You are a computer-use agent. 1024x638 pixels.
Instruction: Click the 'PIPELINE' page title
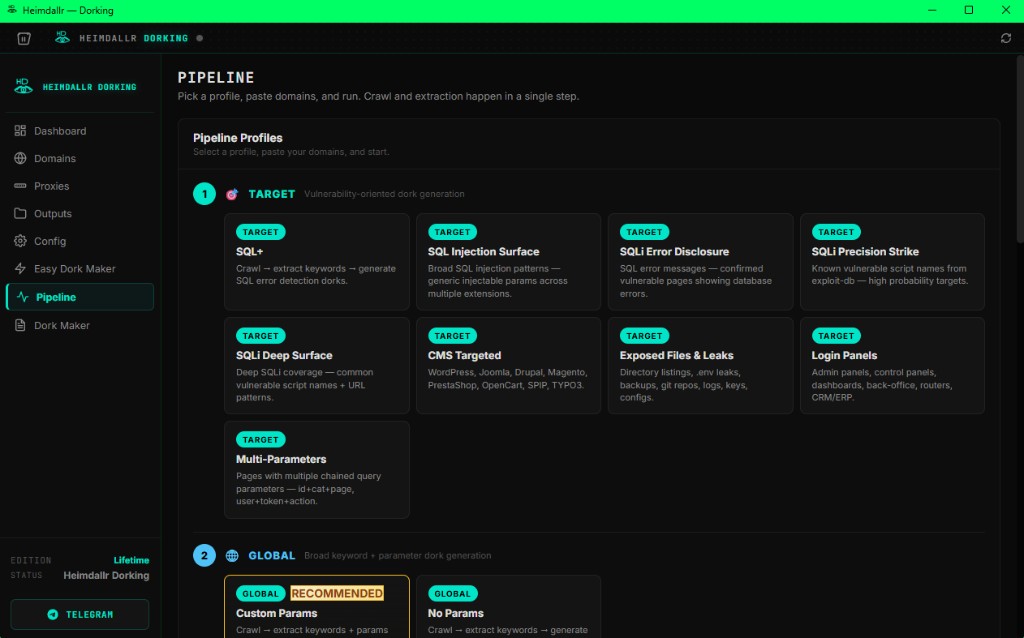click(x=216, y=78)
